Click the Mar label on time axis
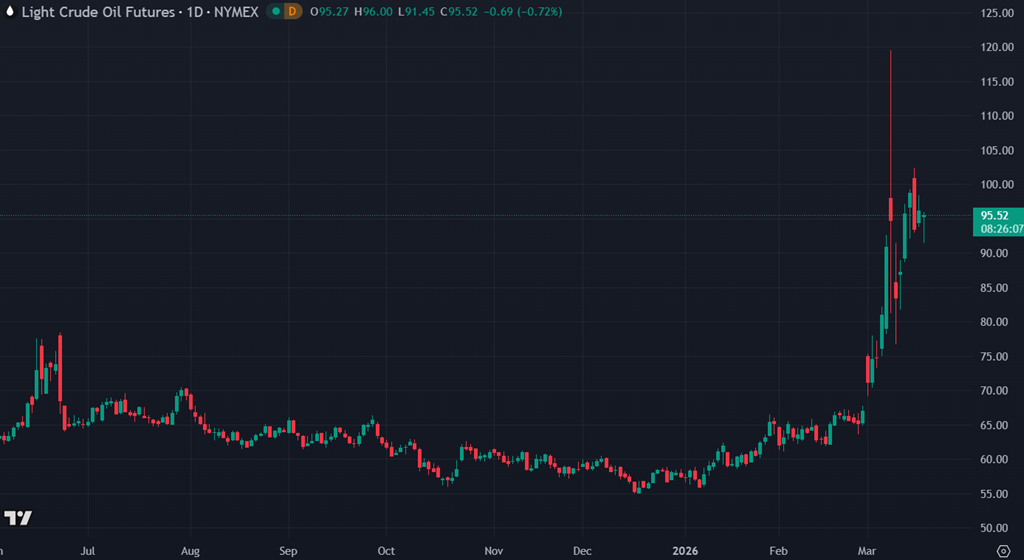Image resolution: width=1024 pixels, height=560 pixels. coord(866,550)
